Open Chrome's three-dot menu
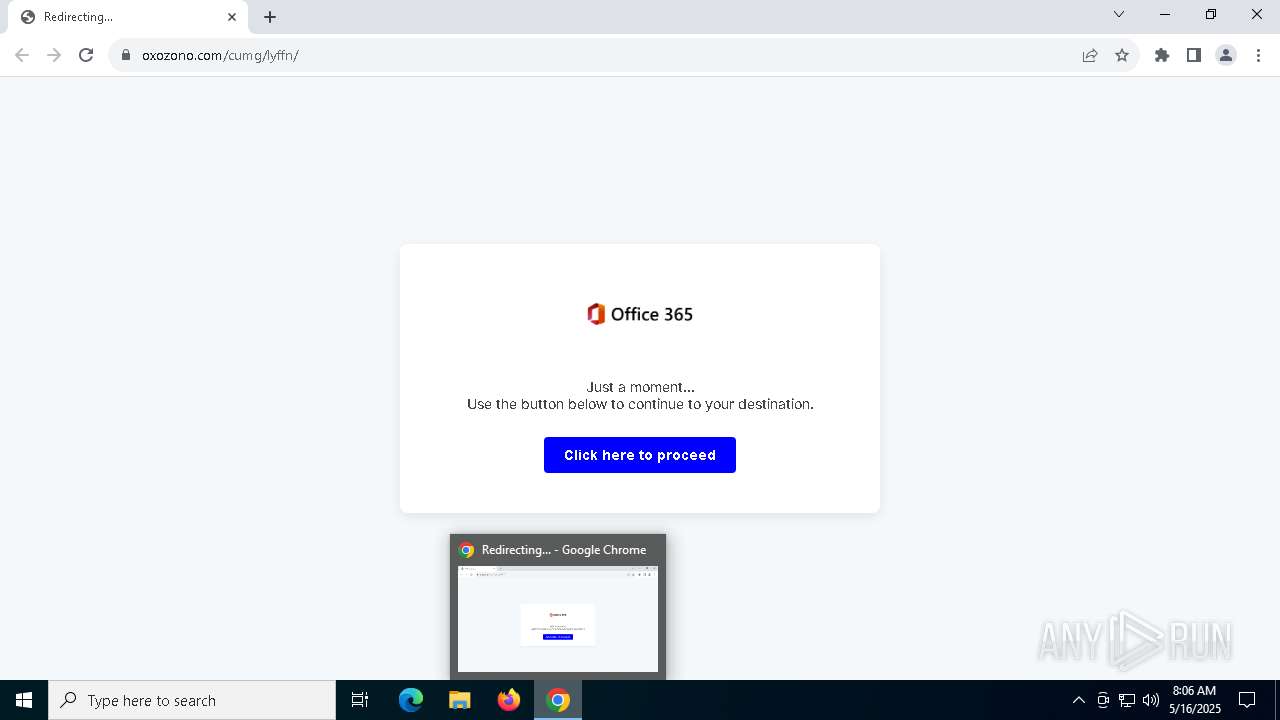The height and width of the screenshot is (720, 1280). click(1258, 55)
